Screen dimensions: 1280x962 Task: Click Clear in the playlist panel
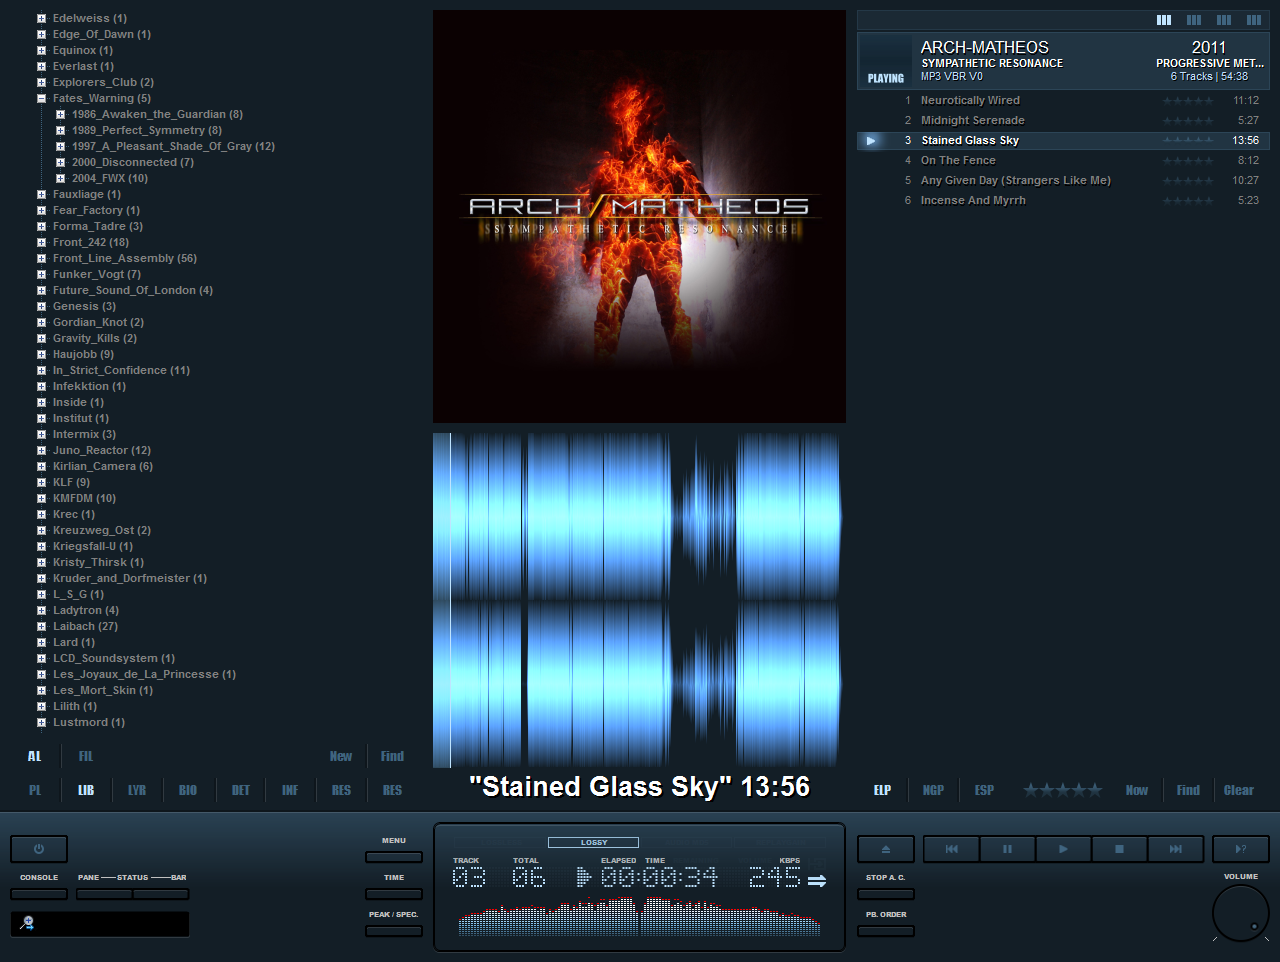[1239, 791]
